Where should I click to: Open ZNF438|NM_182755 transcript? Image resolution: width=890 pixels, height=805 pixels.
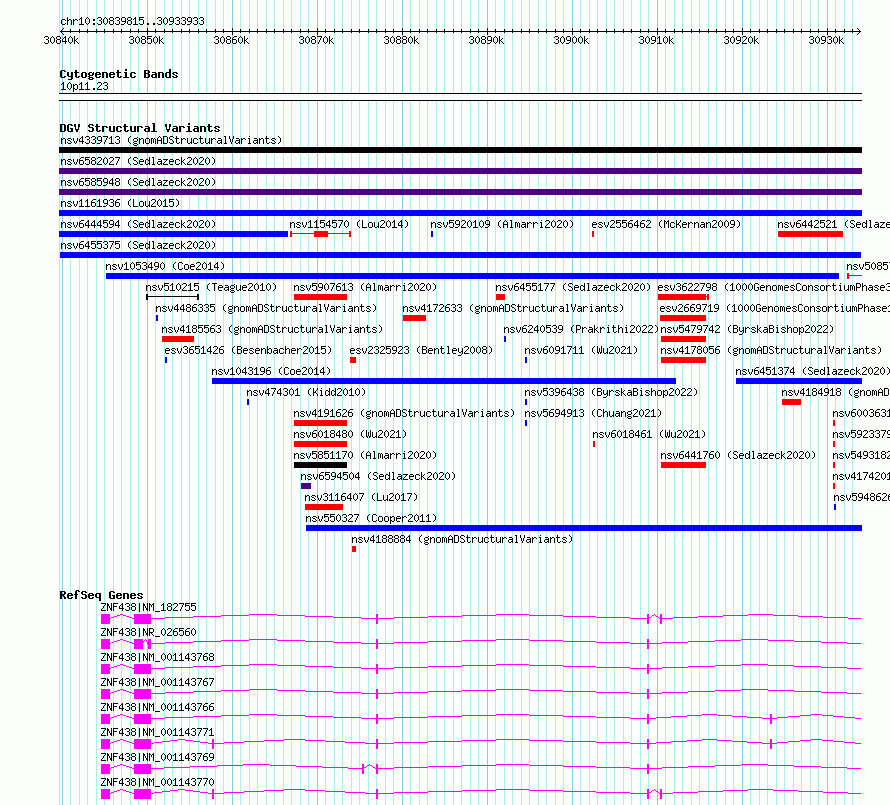coord(149,607)
